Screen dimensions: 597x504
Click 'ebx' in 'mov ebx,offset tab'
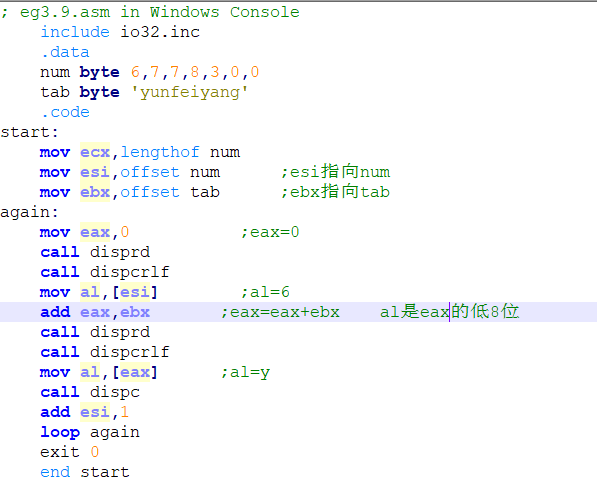(95, 192)
